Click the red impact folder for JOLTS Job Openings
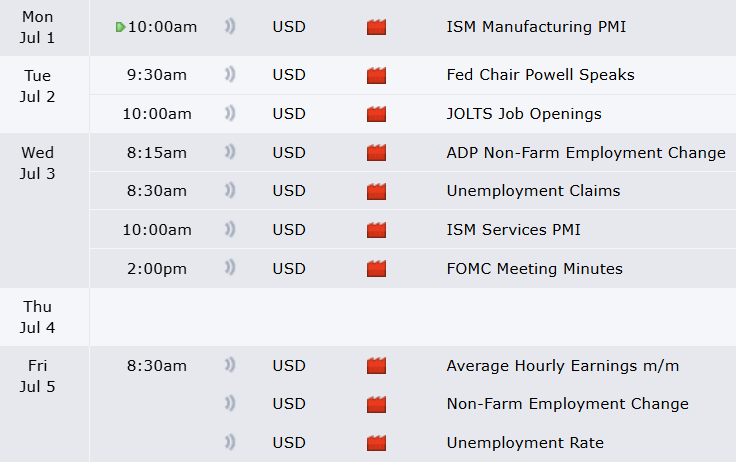736x462 pixels. (376, 114)
